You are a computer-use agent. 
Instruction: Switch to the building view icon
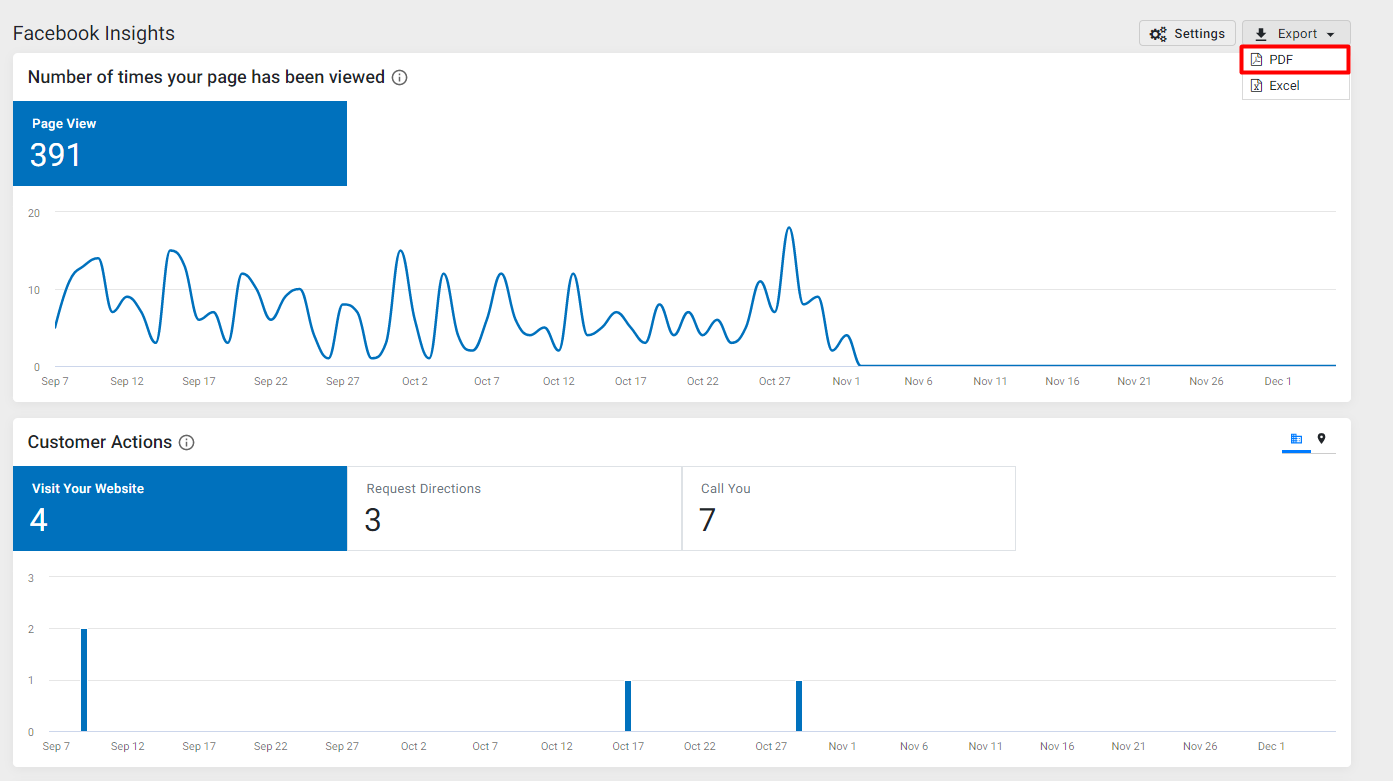coord(1296,439)
